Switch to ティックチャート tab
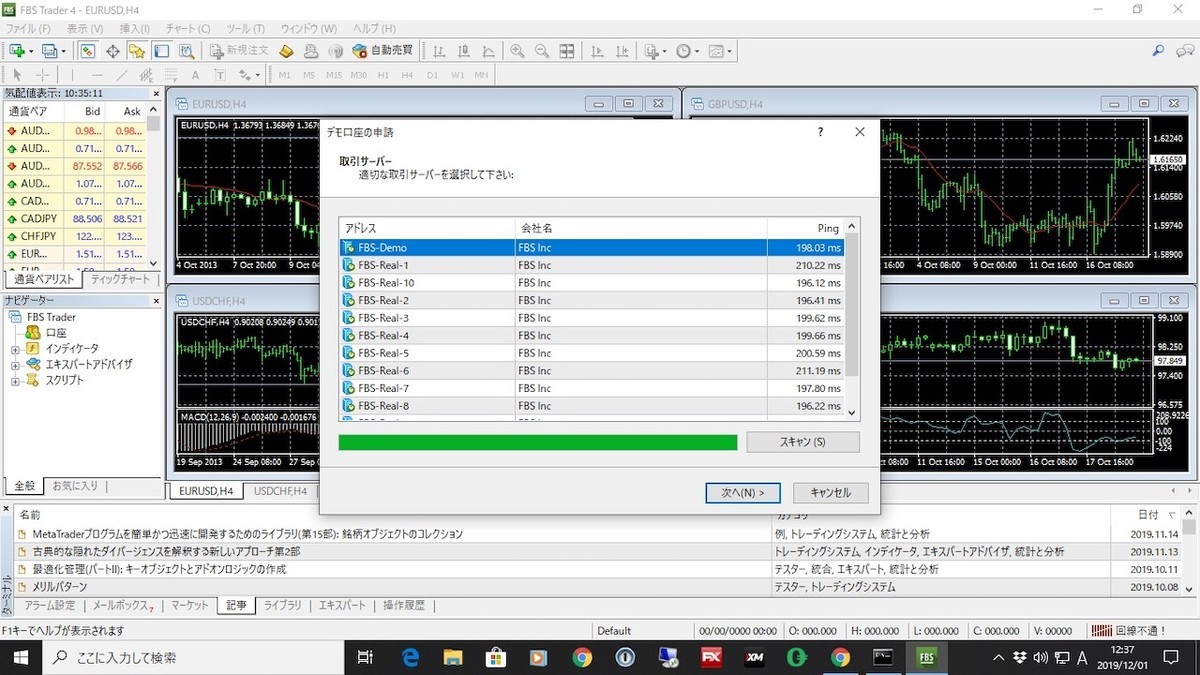The height and width of the screenshot is (675, 1200). (x=121, y=280)
